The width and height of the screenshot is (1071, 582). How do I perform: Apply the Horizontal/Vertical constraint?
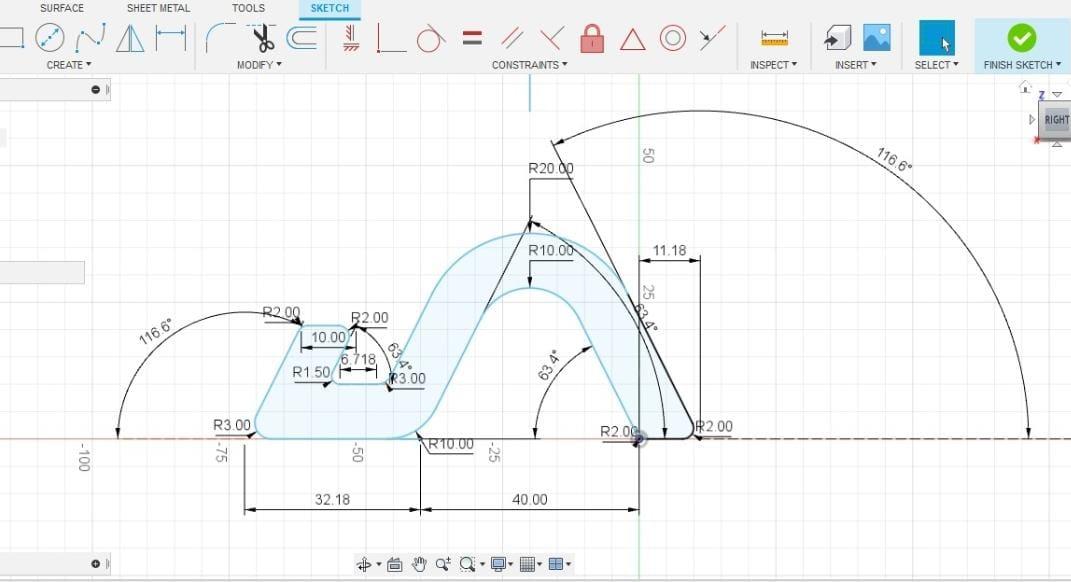pyautogui.click(x=350, y=38)
